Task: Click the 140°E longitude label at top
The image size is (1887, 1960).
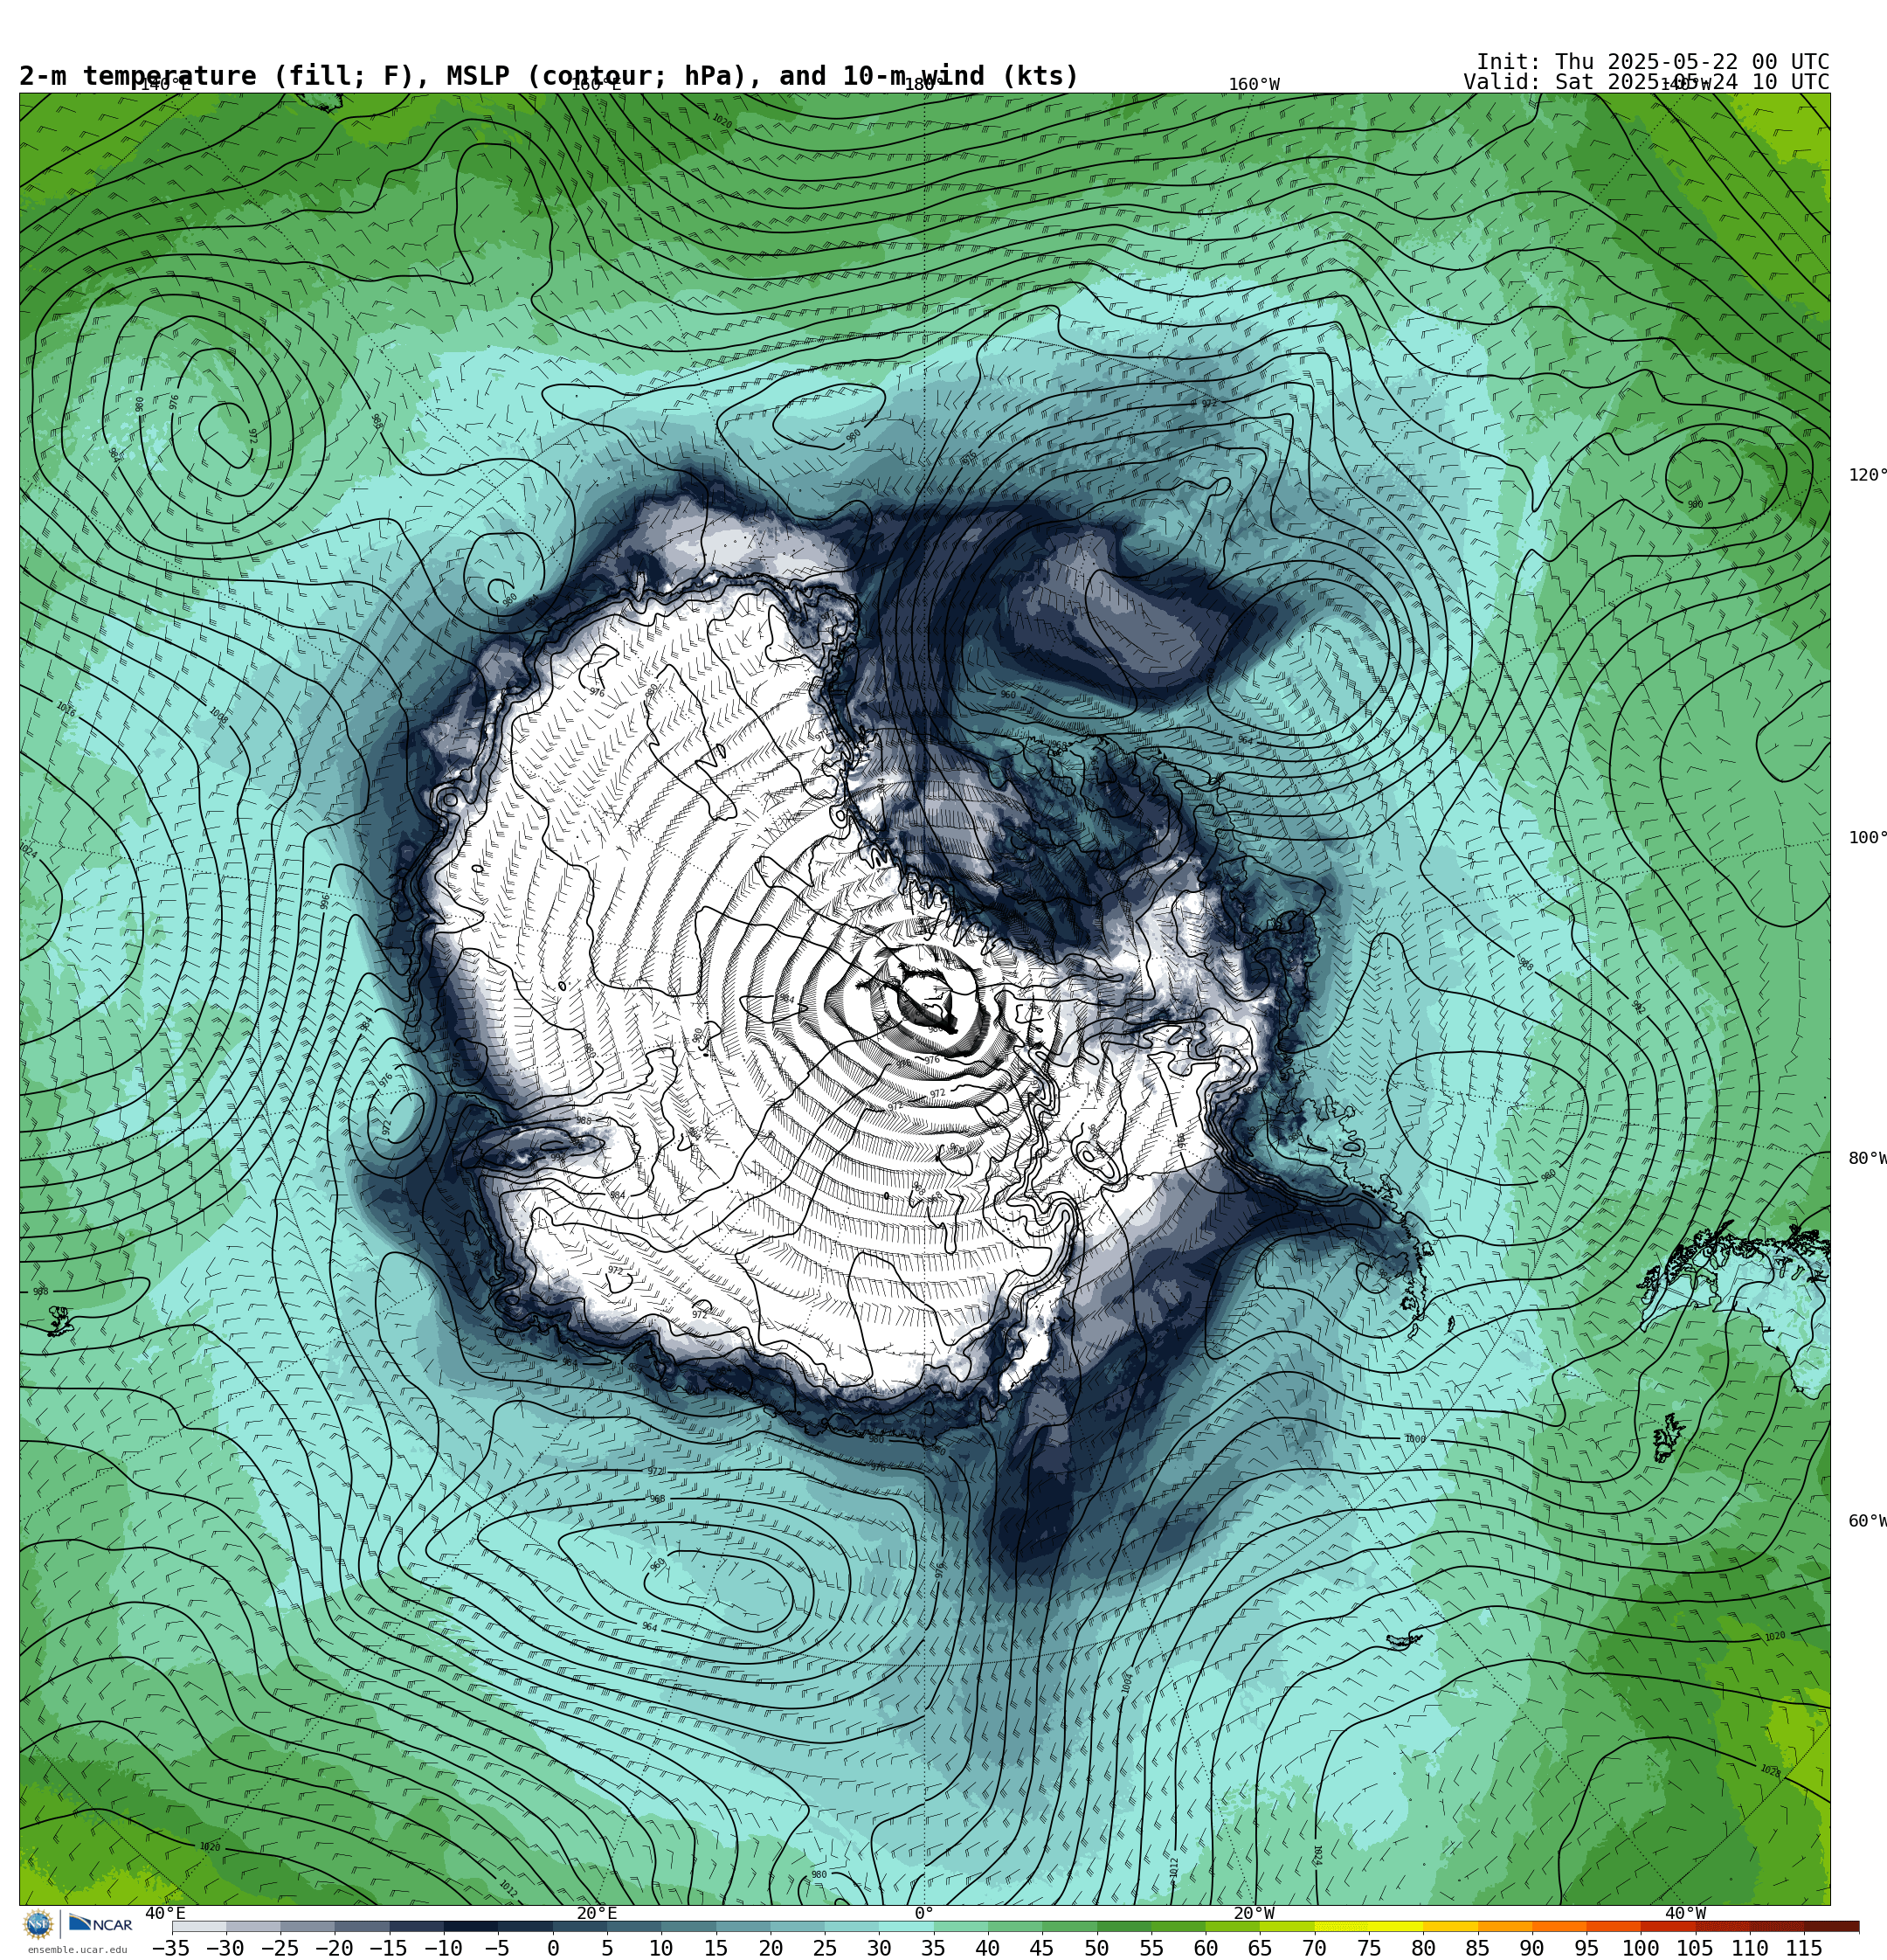Action: [x=165, y=85]
